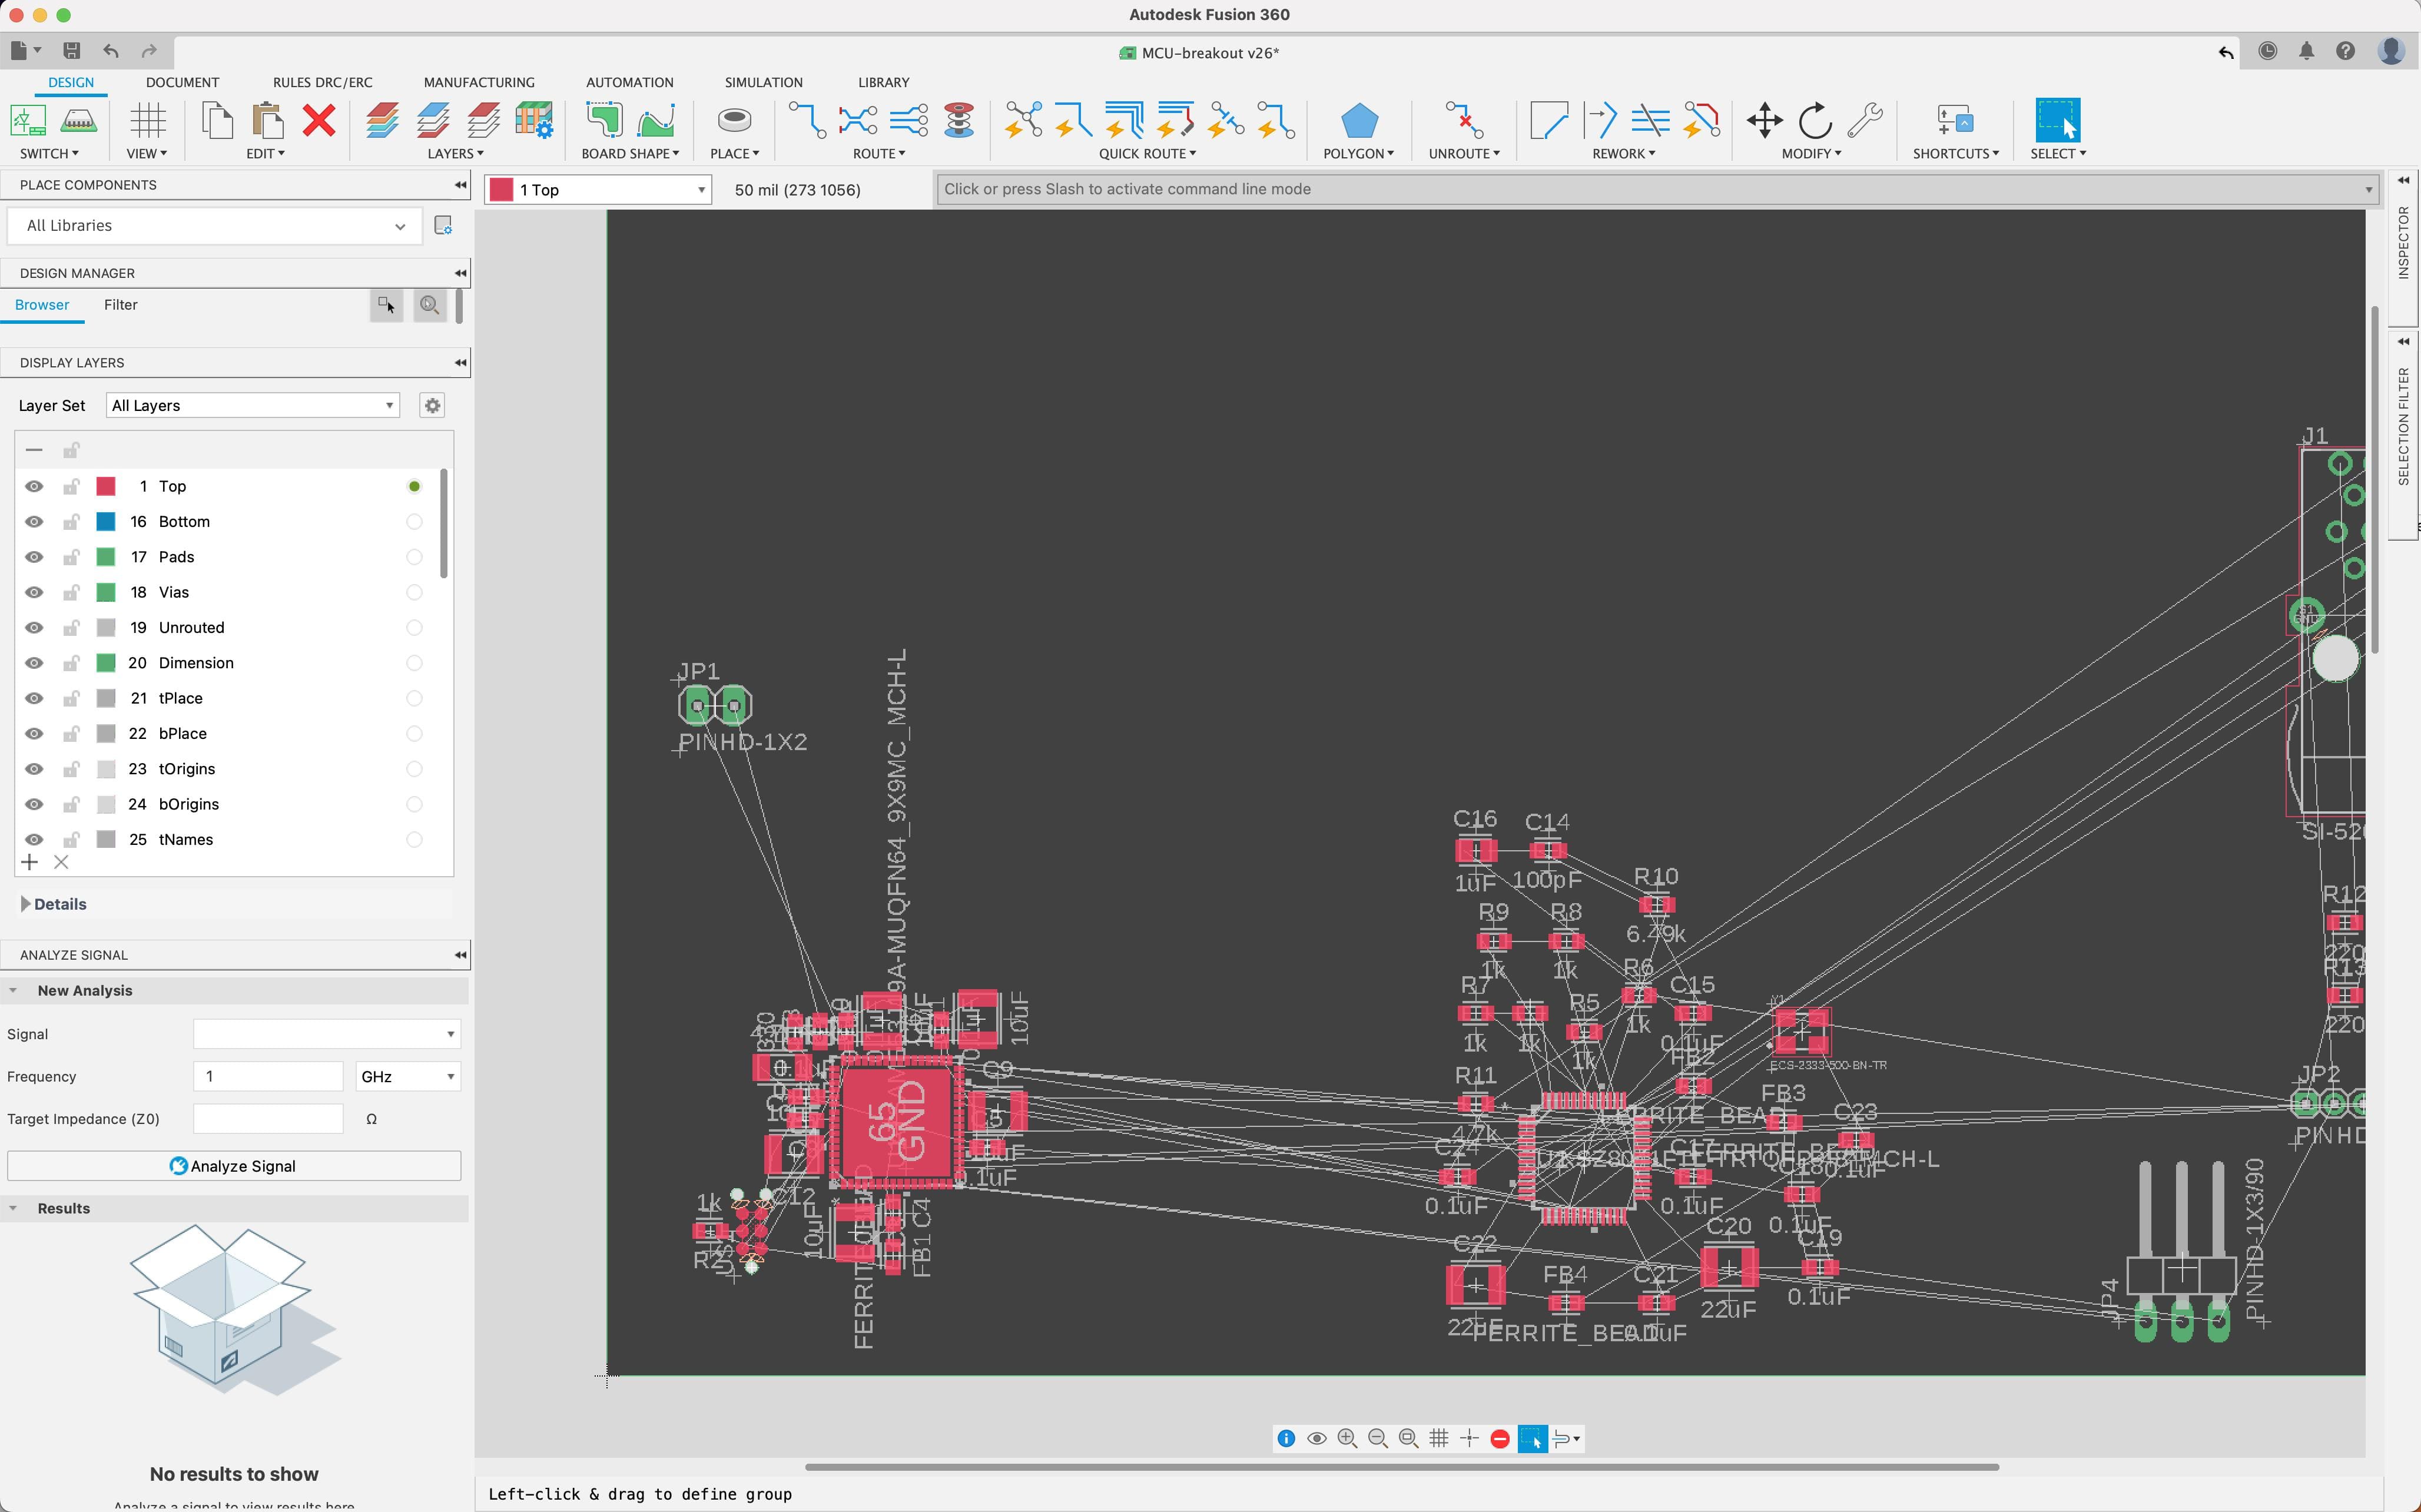This screenshot has width=2421, height=1512.
Task: Open the layer settings gear button
Action: tap(432, 405)
